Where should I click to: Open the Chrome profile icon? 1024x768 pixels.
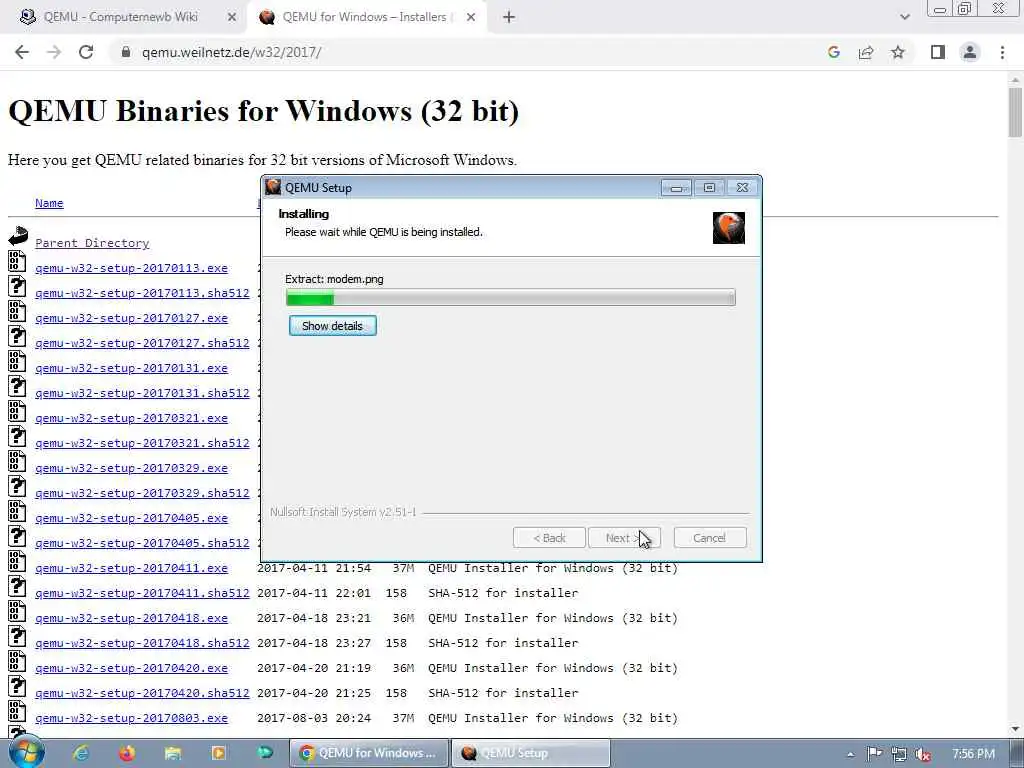(x=970, y=52)
